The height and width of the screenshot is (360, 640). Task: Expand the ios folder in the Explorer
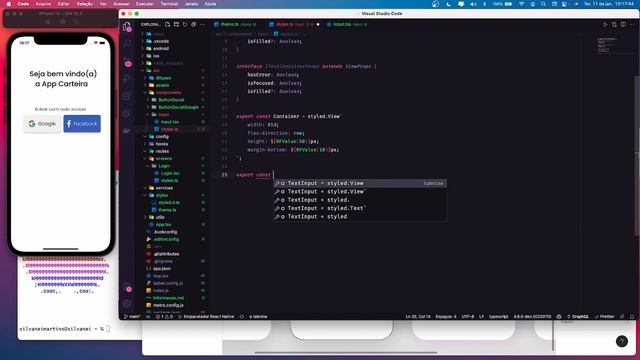(x=156, y=56)
